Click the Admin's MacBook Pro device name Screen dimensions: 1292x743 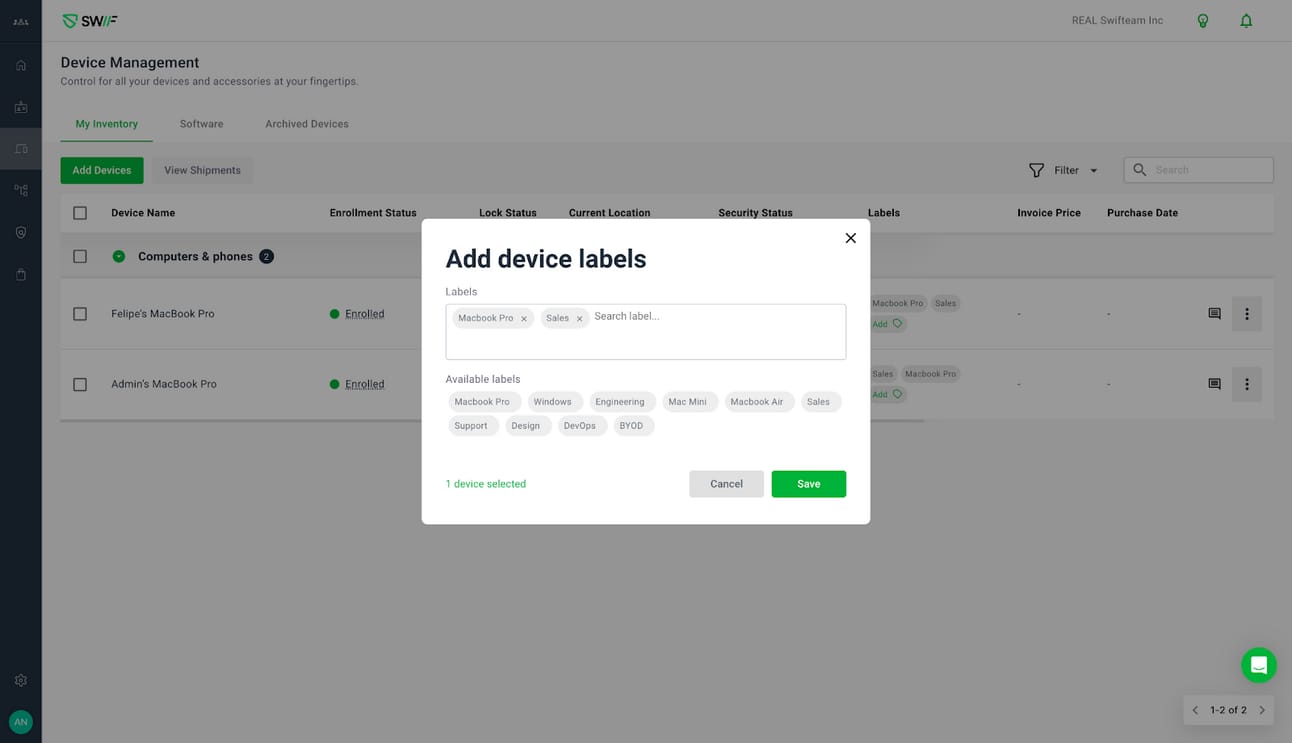(x=164, y=384)
